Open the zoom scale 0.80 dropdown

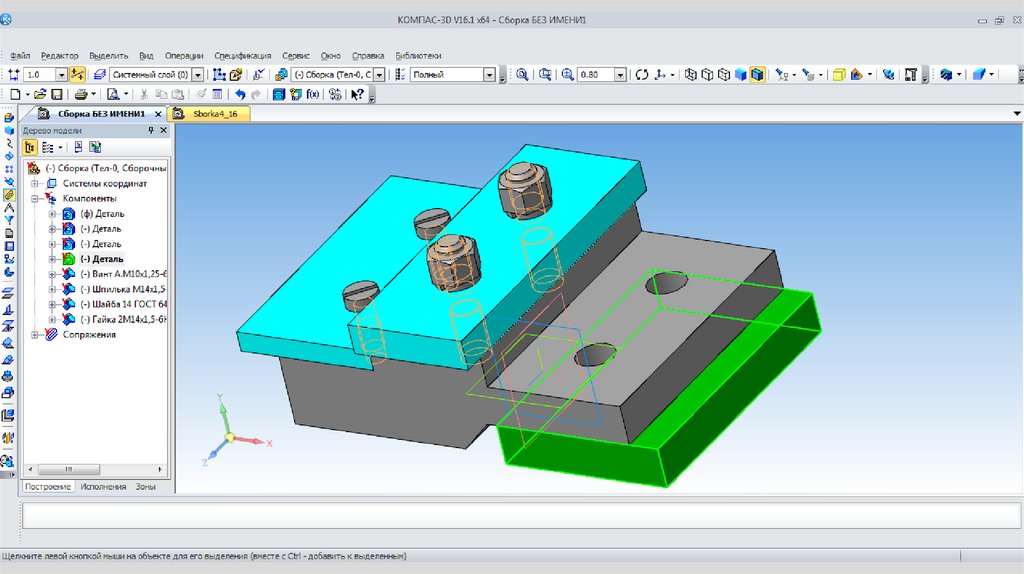[620, 75]
